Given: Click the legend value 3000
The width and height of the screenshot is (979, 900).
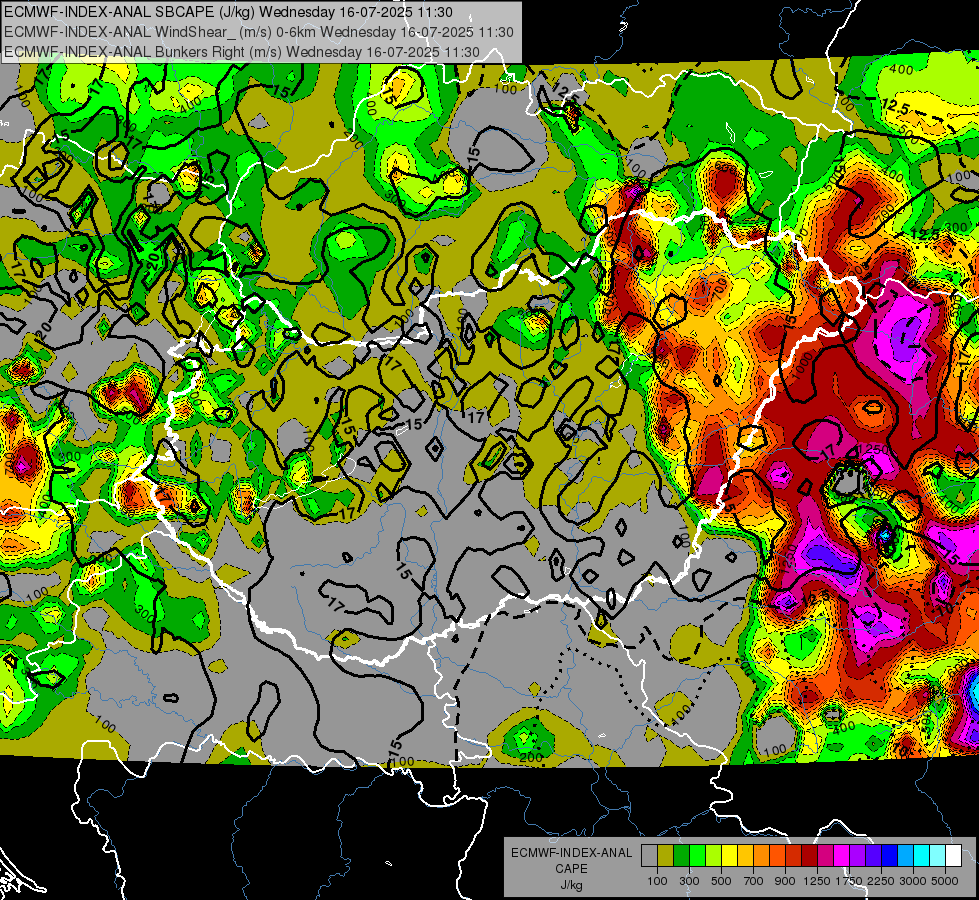Looking at the screenshot, I should pos(913,881).
